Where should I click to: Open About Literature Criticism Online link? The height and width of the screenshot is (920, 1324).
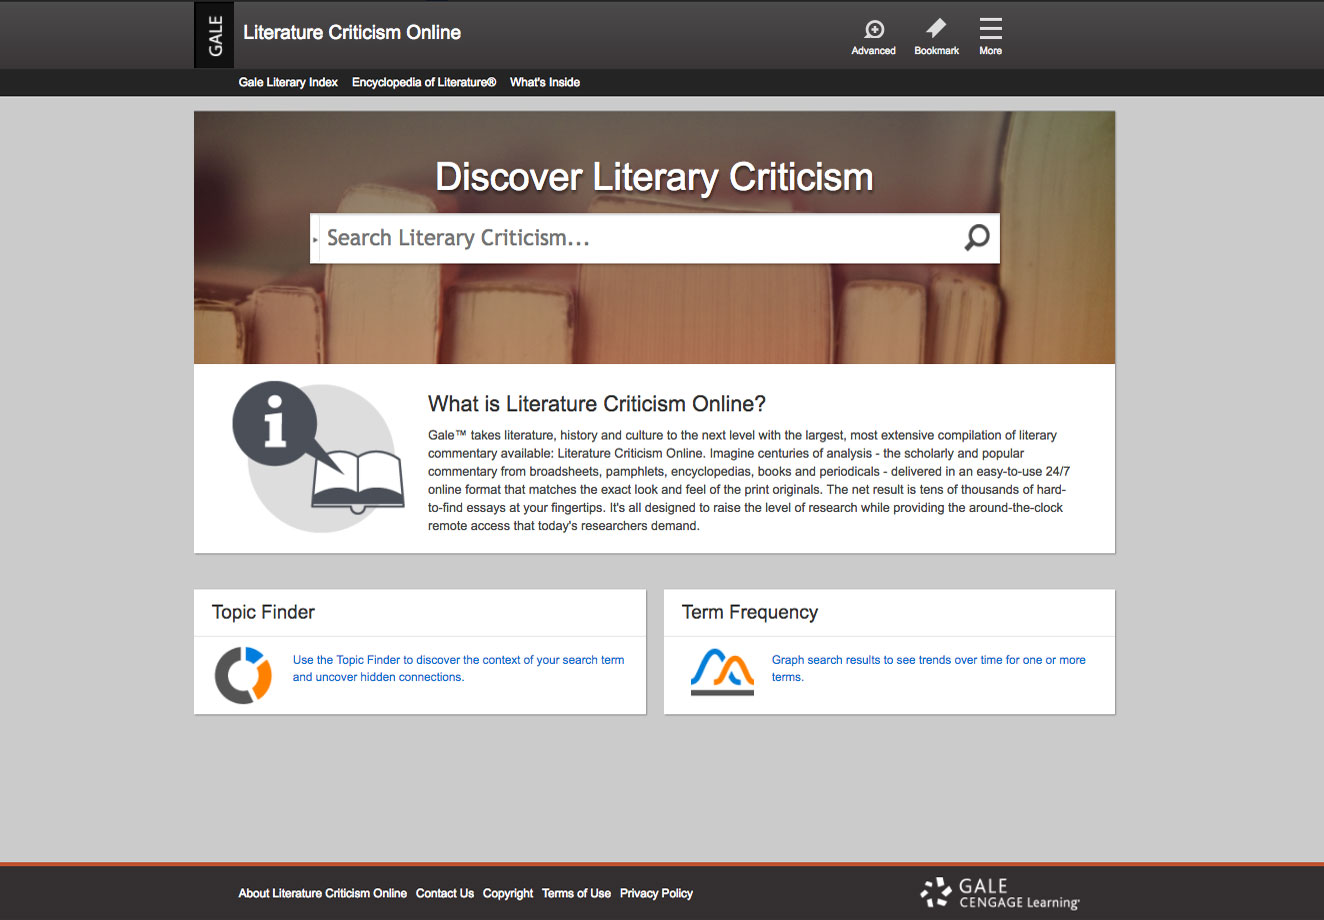(x=322, y=893)
